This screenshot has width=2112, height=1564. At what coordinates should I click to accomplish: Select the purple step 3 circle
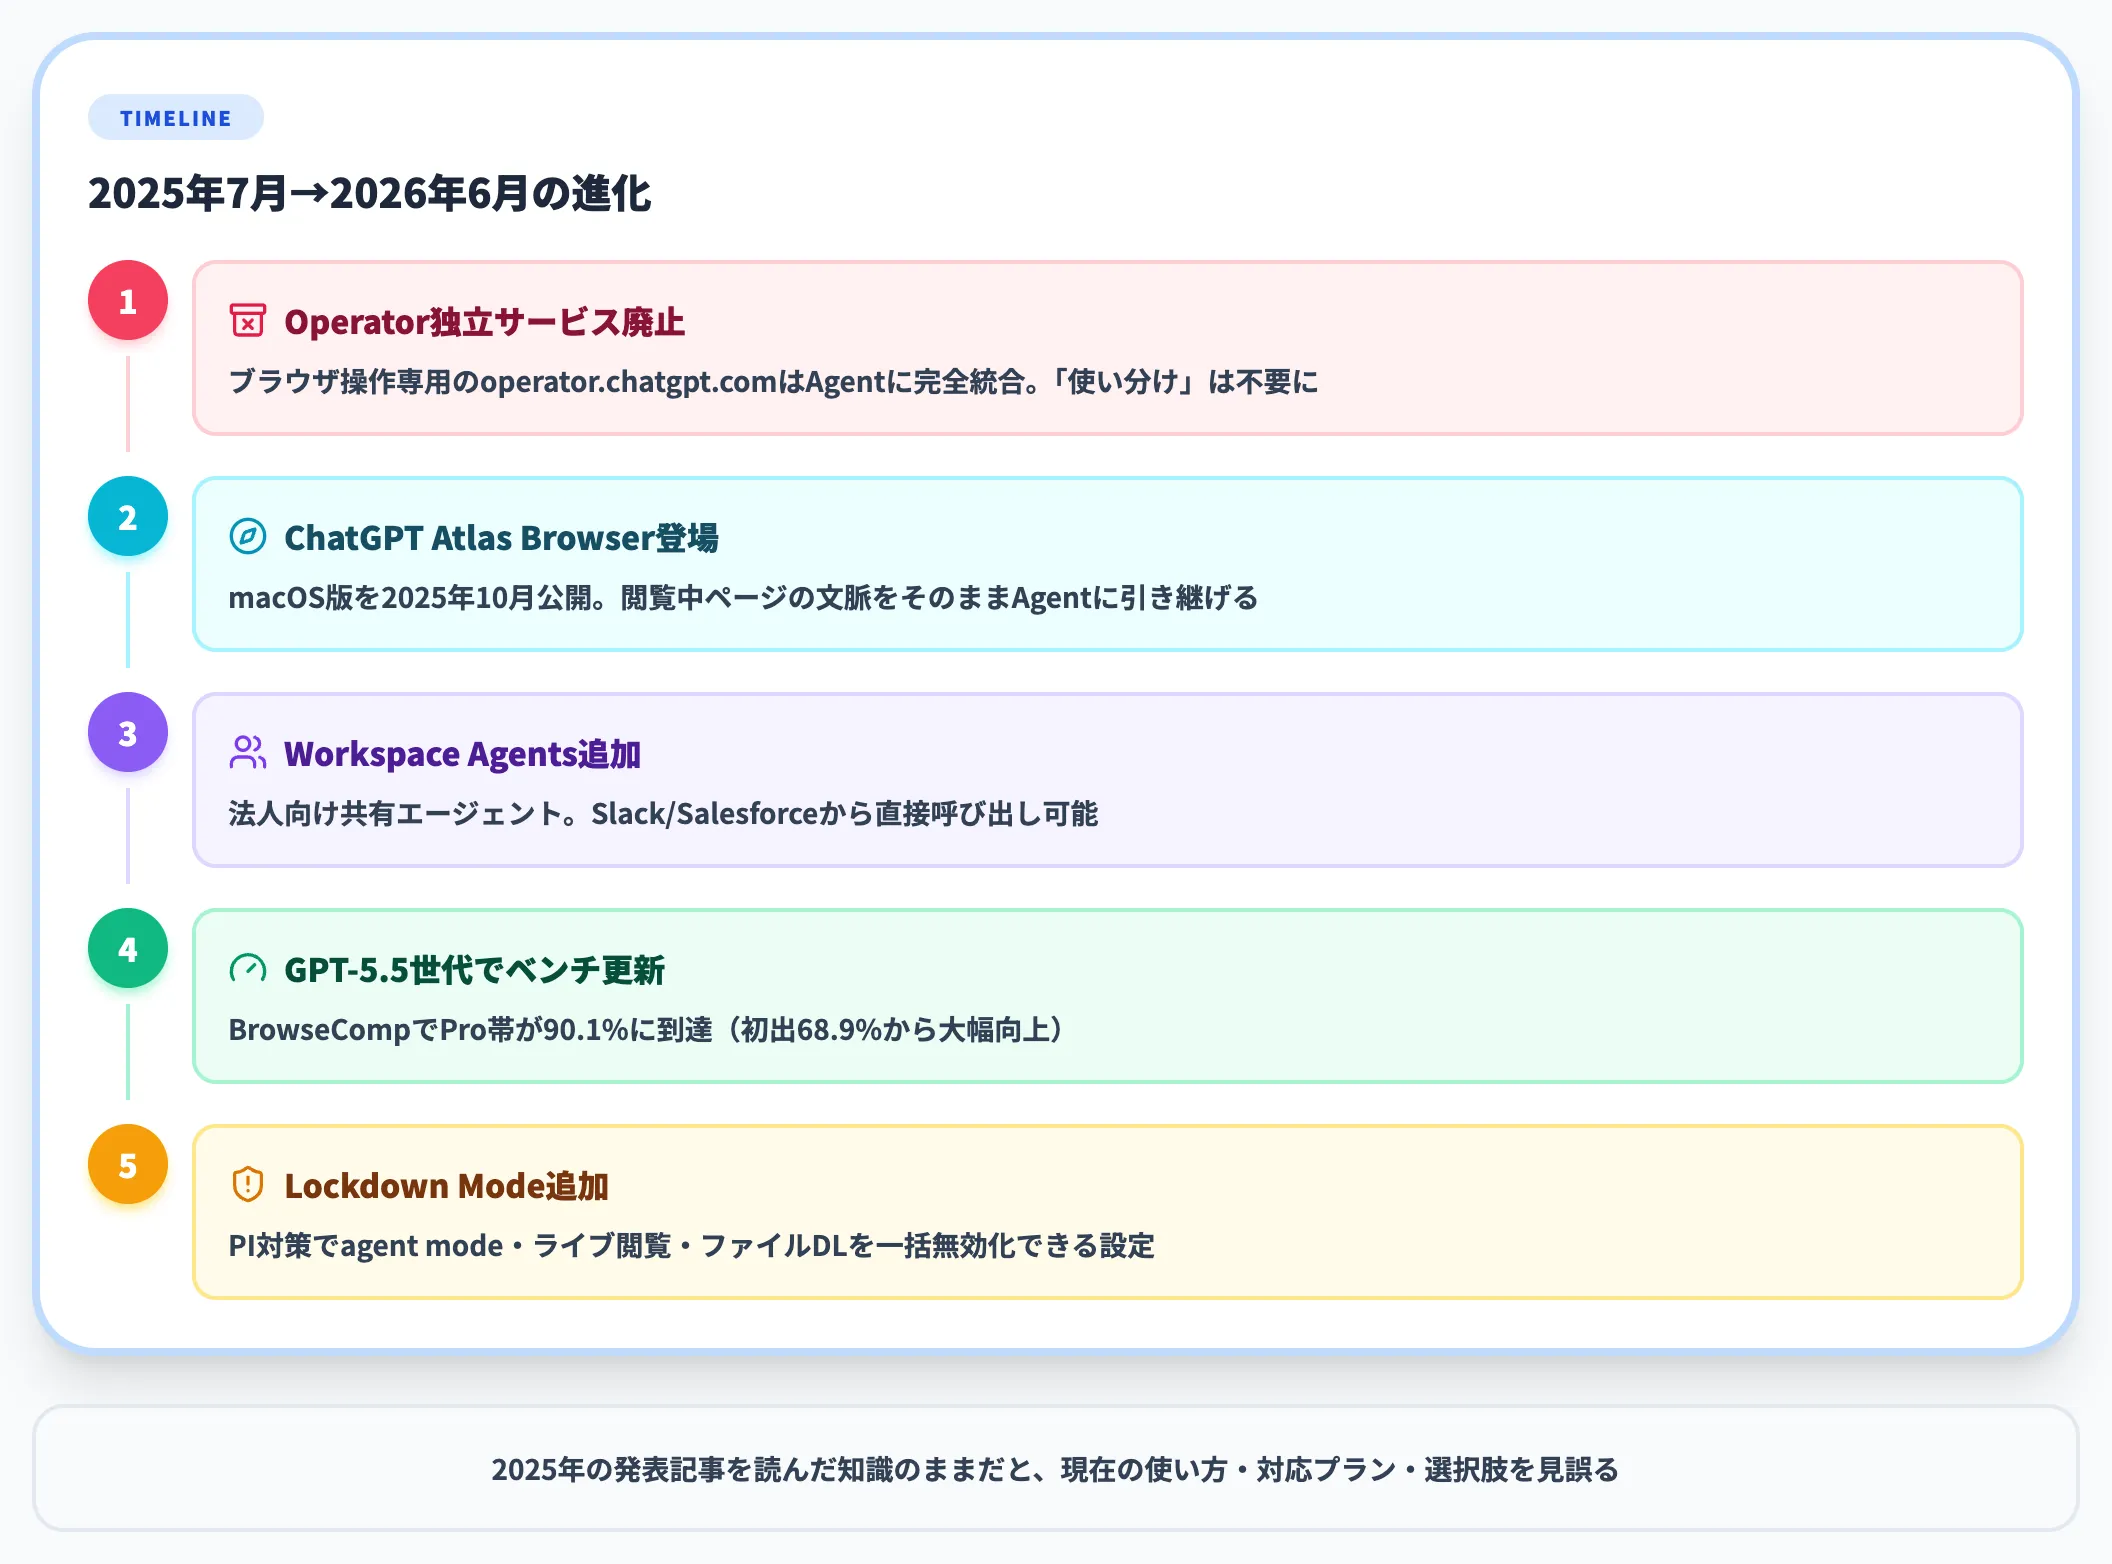click(x=128, y=733)
